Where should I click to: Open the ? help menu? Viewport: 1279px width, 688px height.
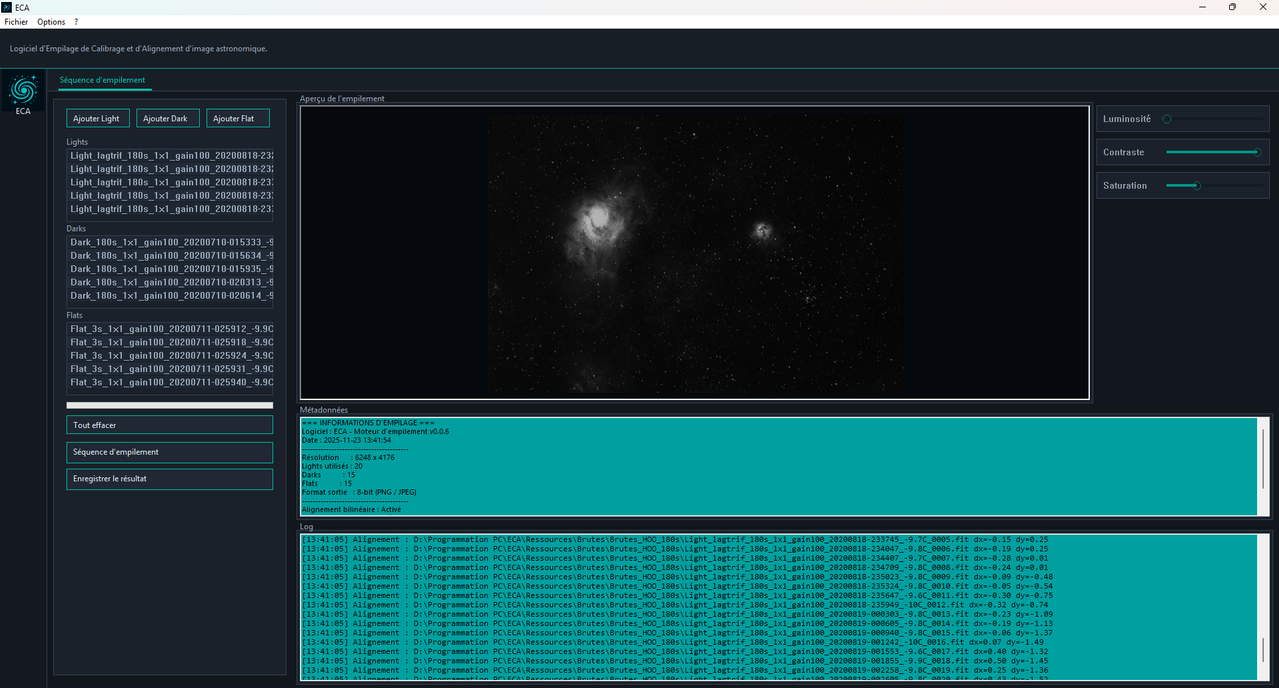click(76, 22)
